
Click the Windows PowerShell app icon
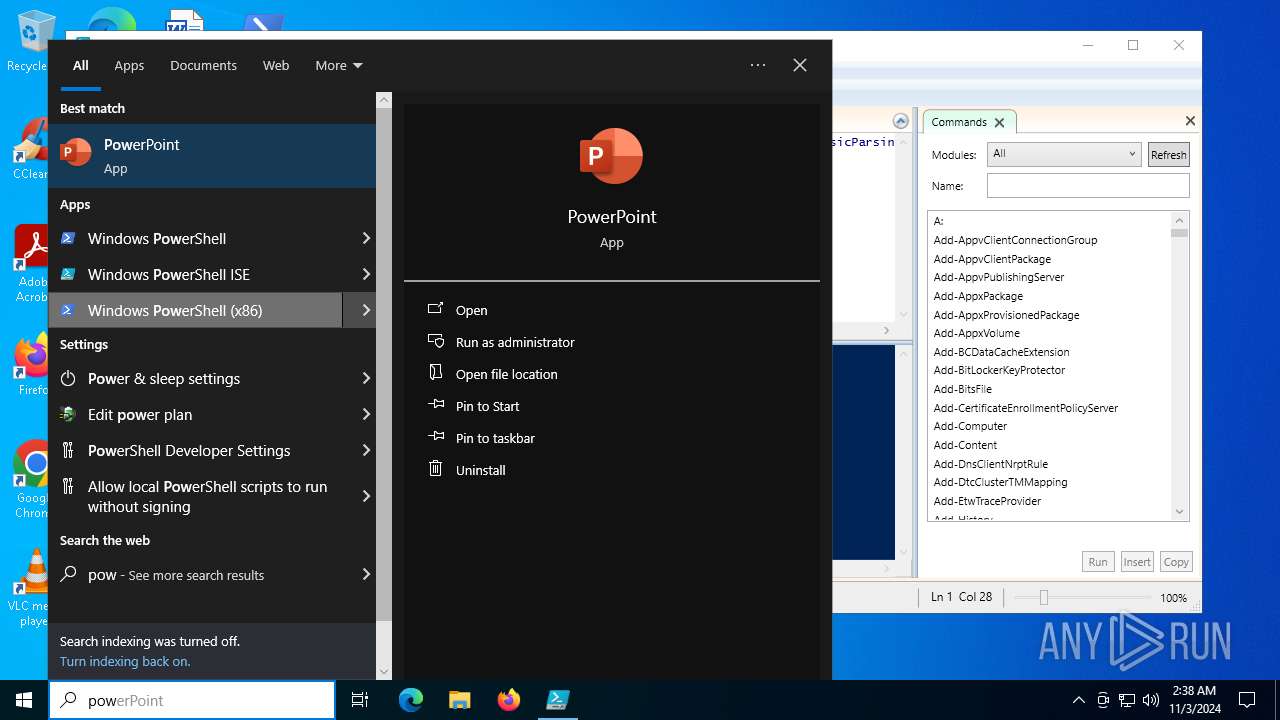pos(68,238)
